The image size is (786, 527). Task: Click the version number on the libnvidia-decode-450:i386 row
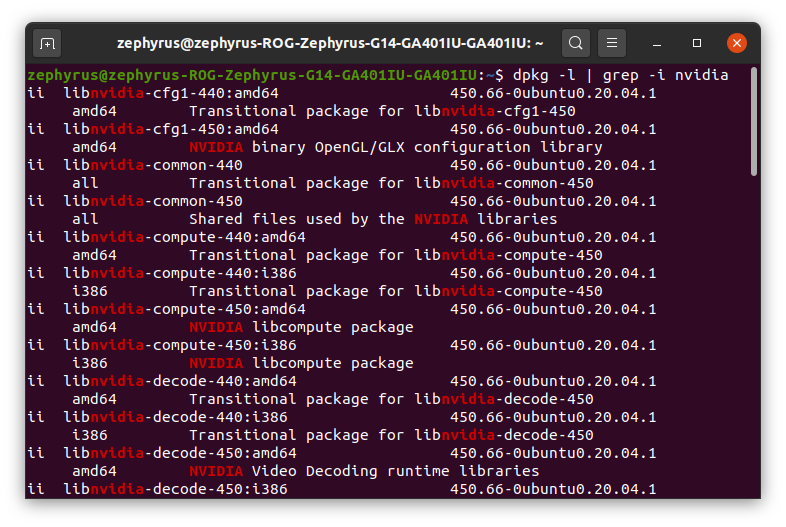coord(553,489)
